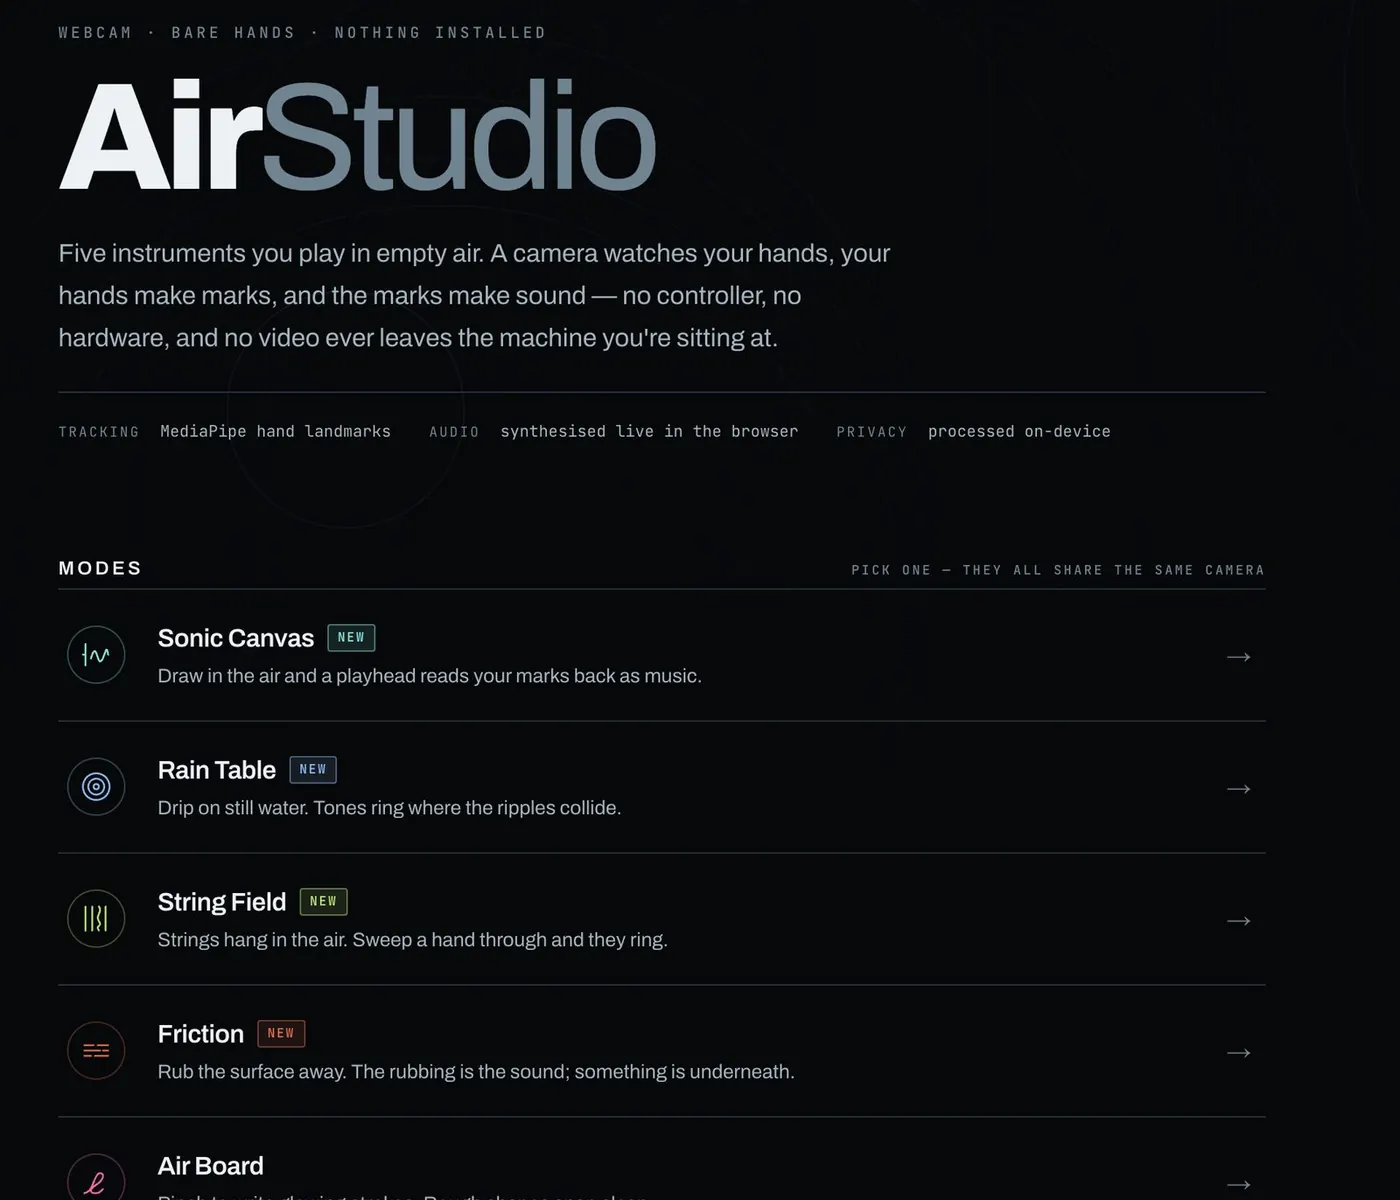Click the AUDIO label

pos(454,432)
